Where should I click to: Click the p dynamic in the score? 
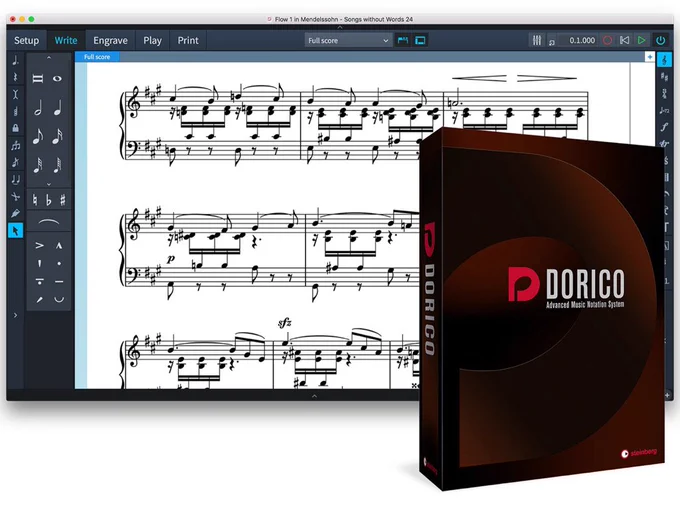click(171, 259)
